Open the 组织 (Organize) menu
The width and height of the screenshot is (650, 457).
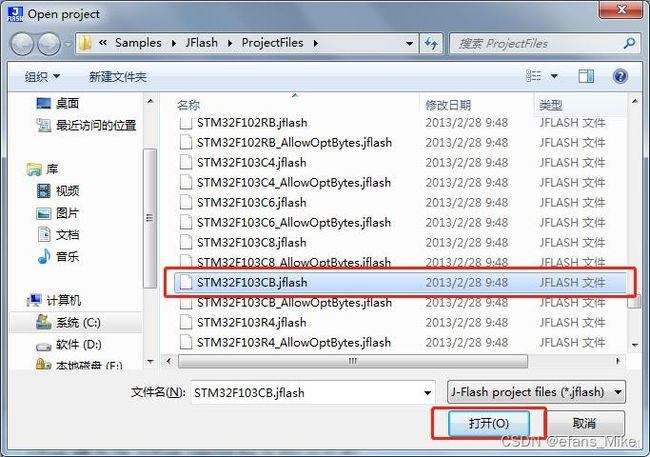[x=42, y=77]
